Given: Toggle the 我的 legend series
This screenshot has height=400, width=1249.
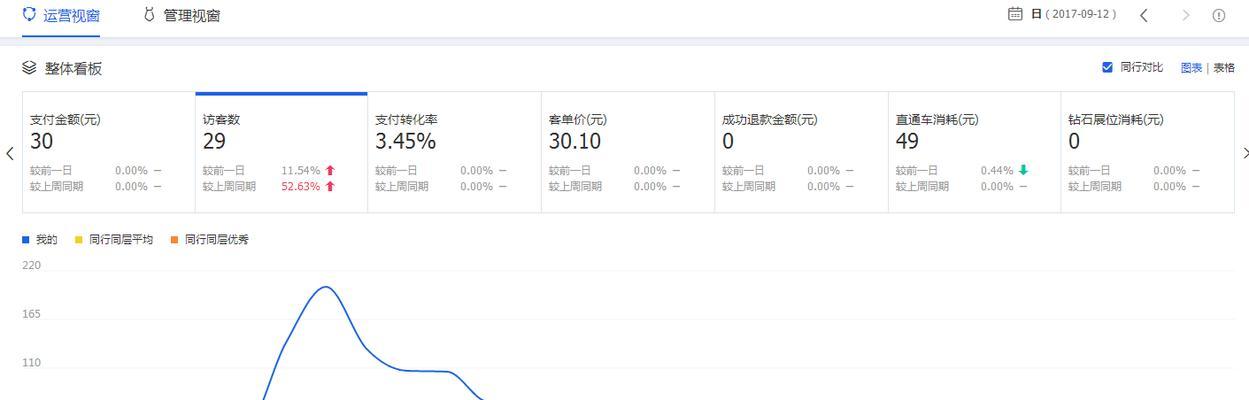Looking at the screenshot, I should pyautogui.click(x=40, y=240).
